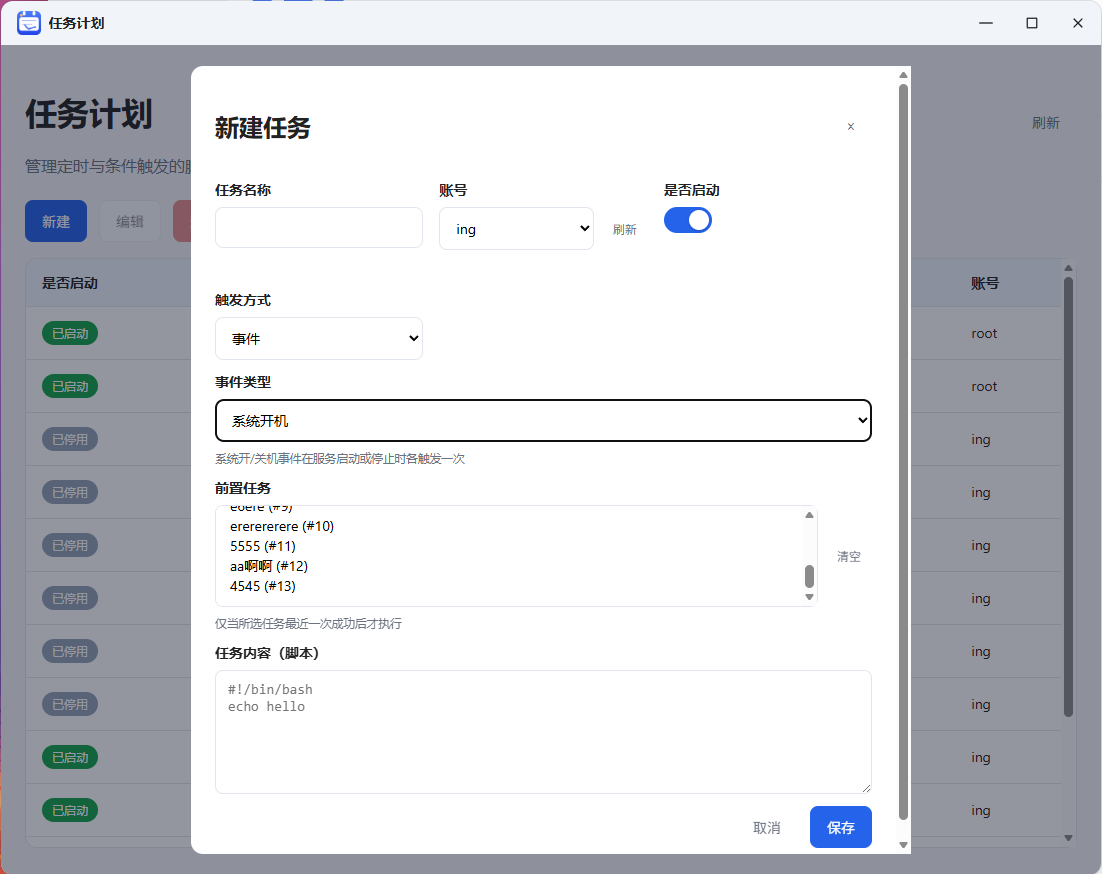Screen dimensions: 1102x874
Task: Click the 编辑 button behind the dialog
Action: tap(129, 220)
